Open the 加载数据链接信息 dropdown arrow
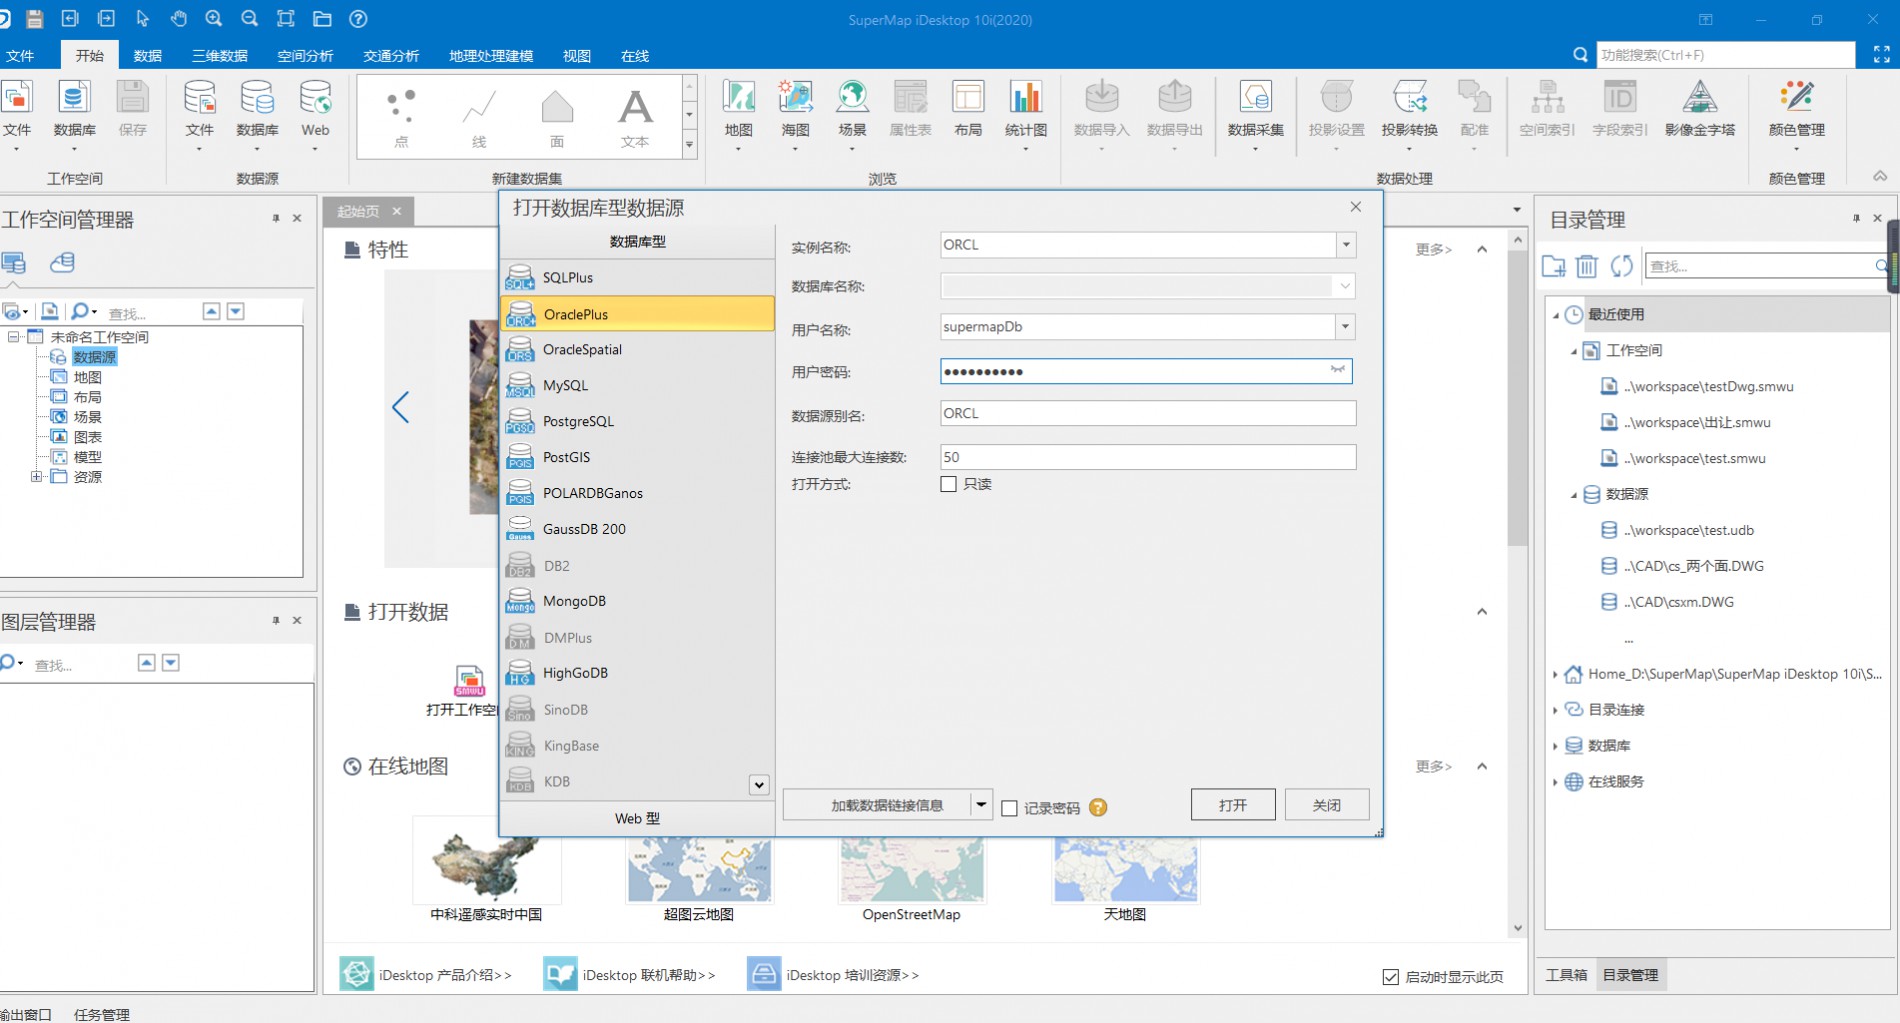1900x1023 pixels. 981,805
